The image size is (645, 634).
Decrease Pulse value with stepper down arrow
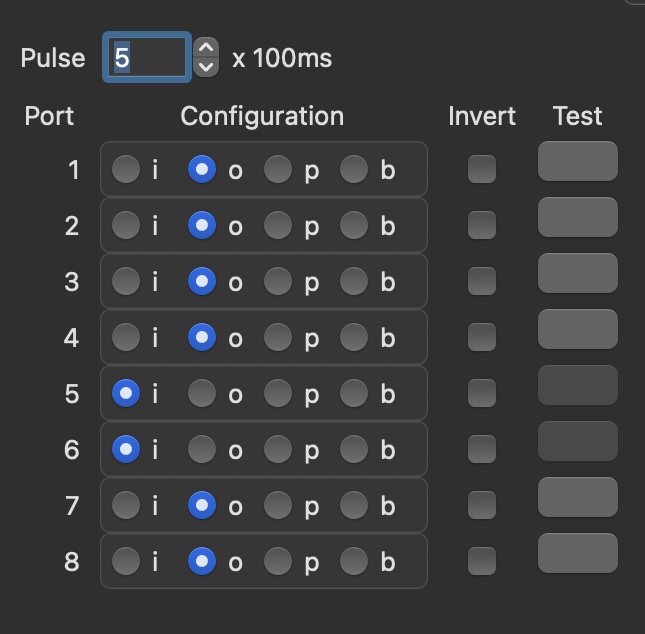pos(205,68)
